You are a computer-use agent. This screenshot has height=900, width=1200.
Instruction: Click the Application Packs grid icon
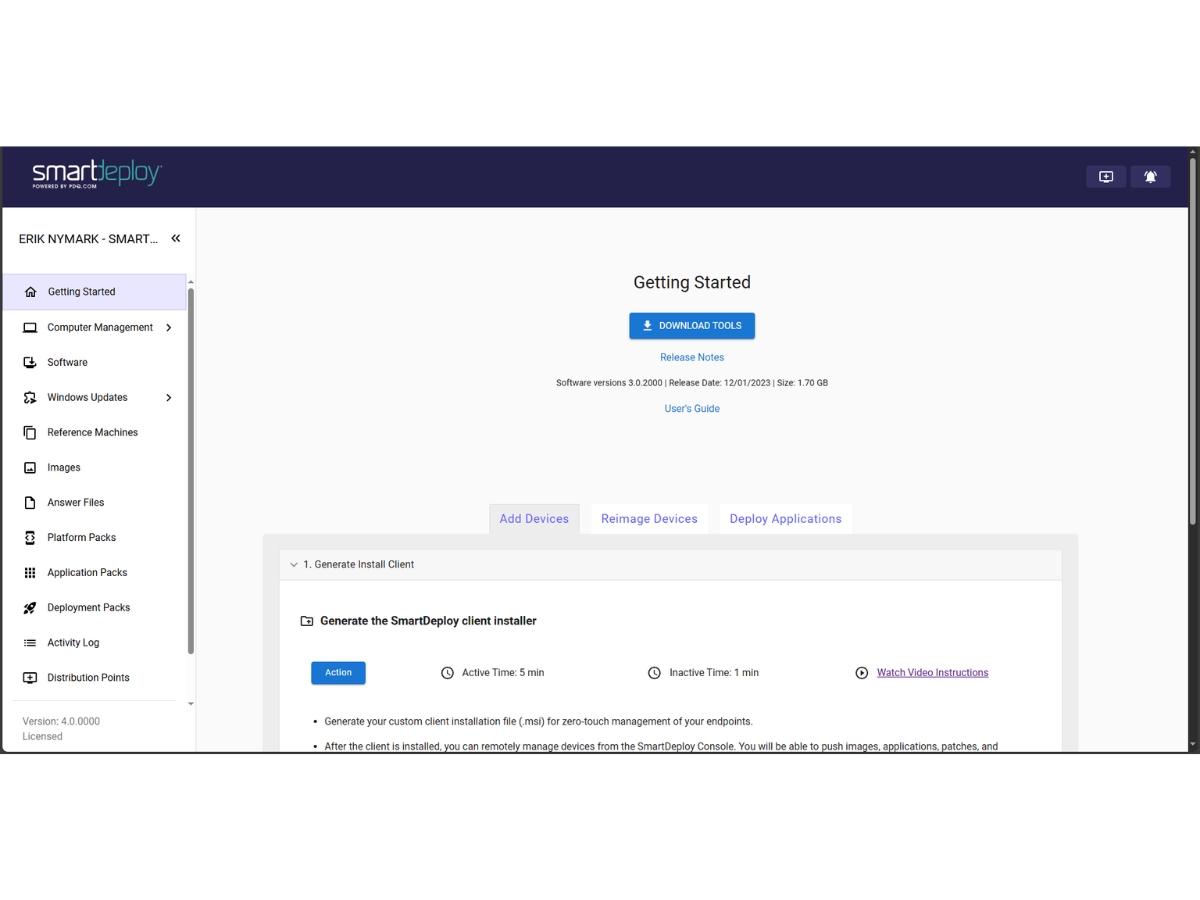[x=30, y=572]
